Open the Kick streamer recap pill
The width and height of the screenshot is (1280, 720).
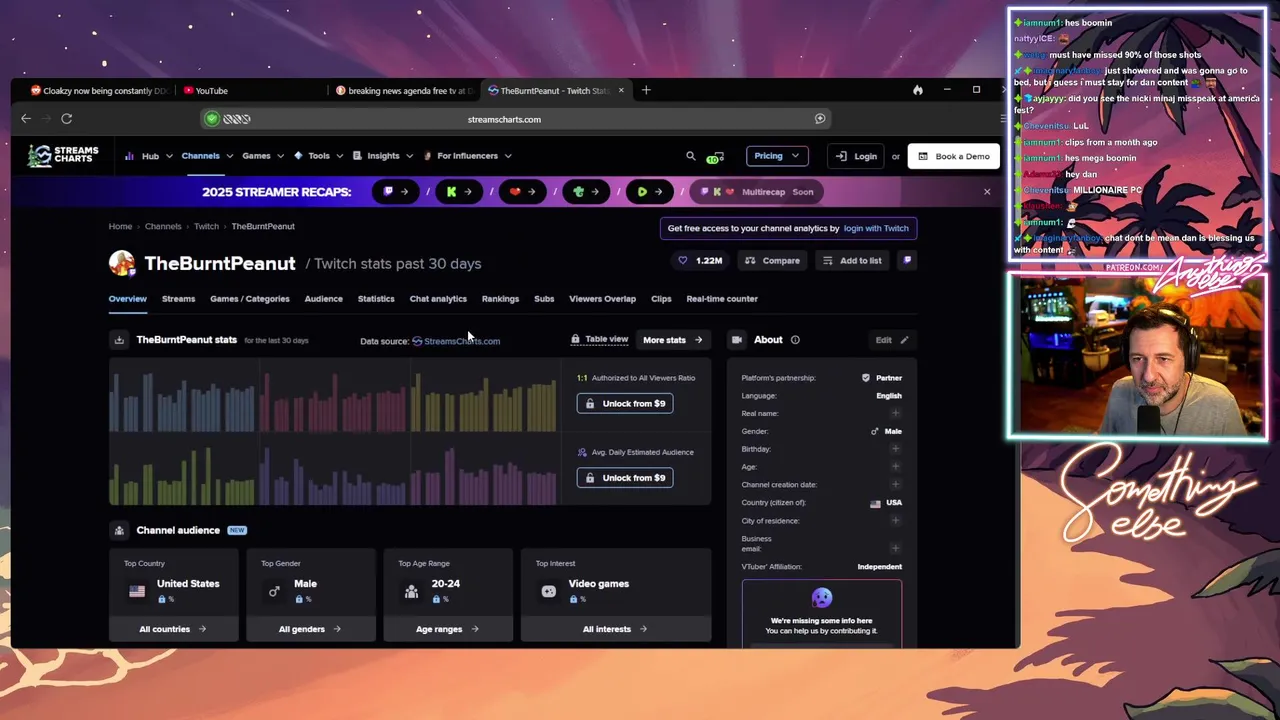pos(459,192)
